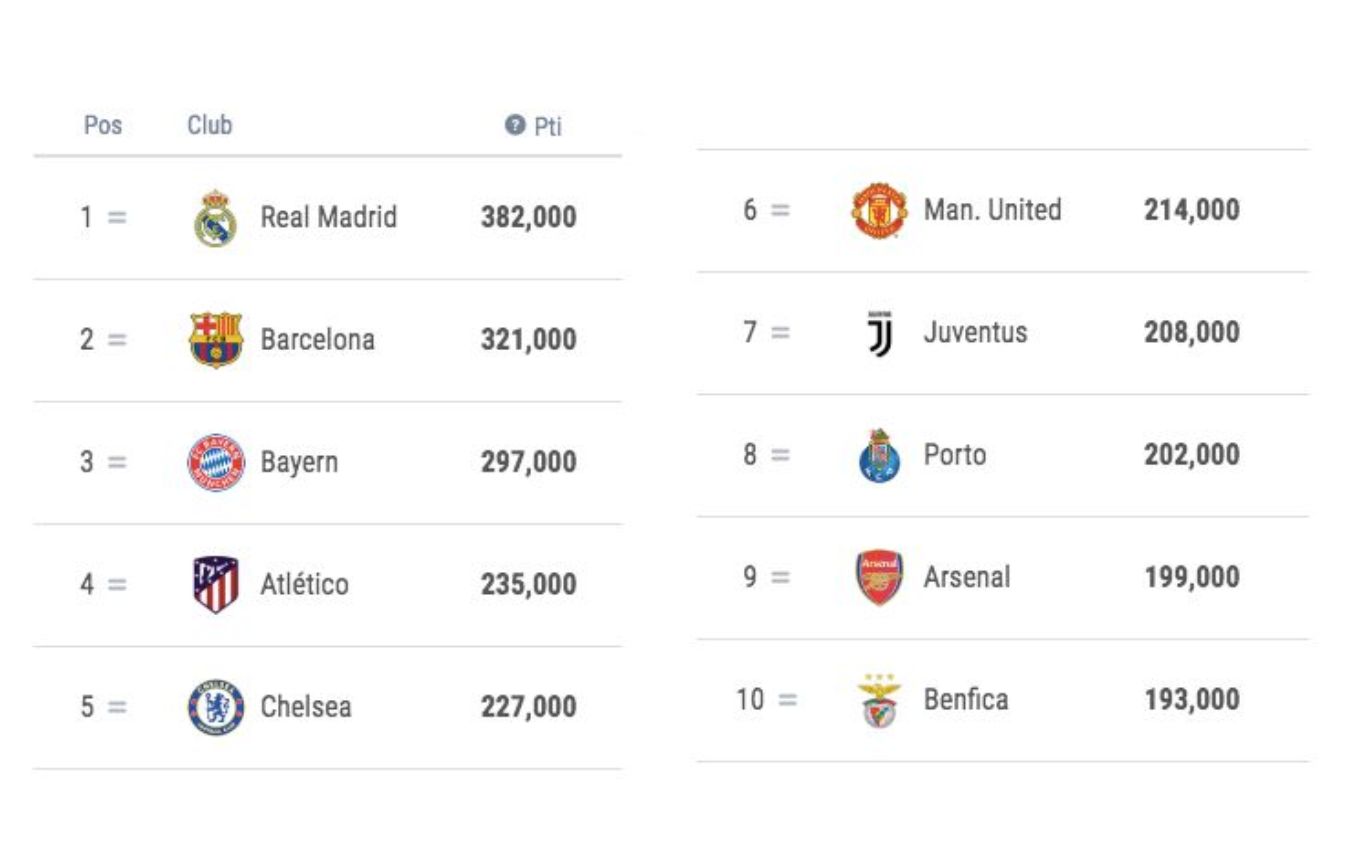Open the Chelsea crest icon

[x=216, y=707]
